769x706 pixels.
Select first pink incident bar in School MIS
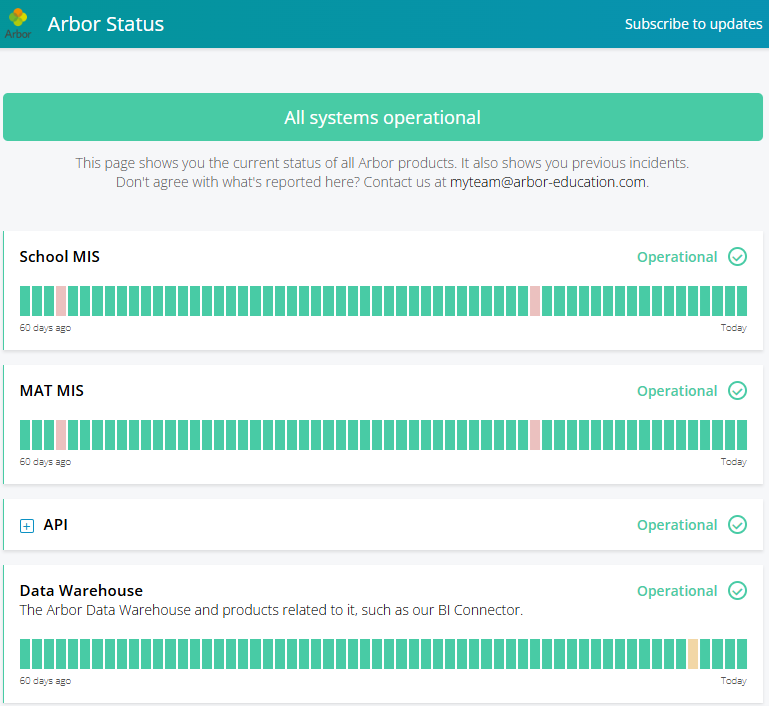point(61,301)
